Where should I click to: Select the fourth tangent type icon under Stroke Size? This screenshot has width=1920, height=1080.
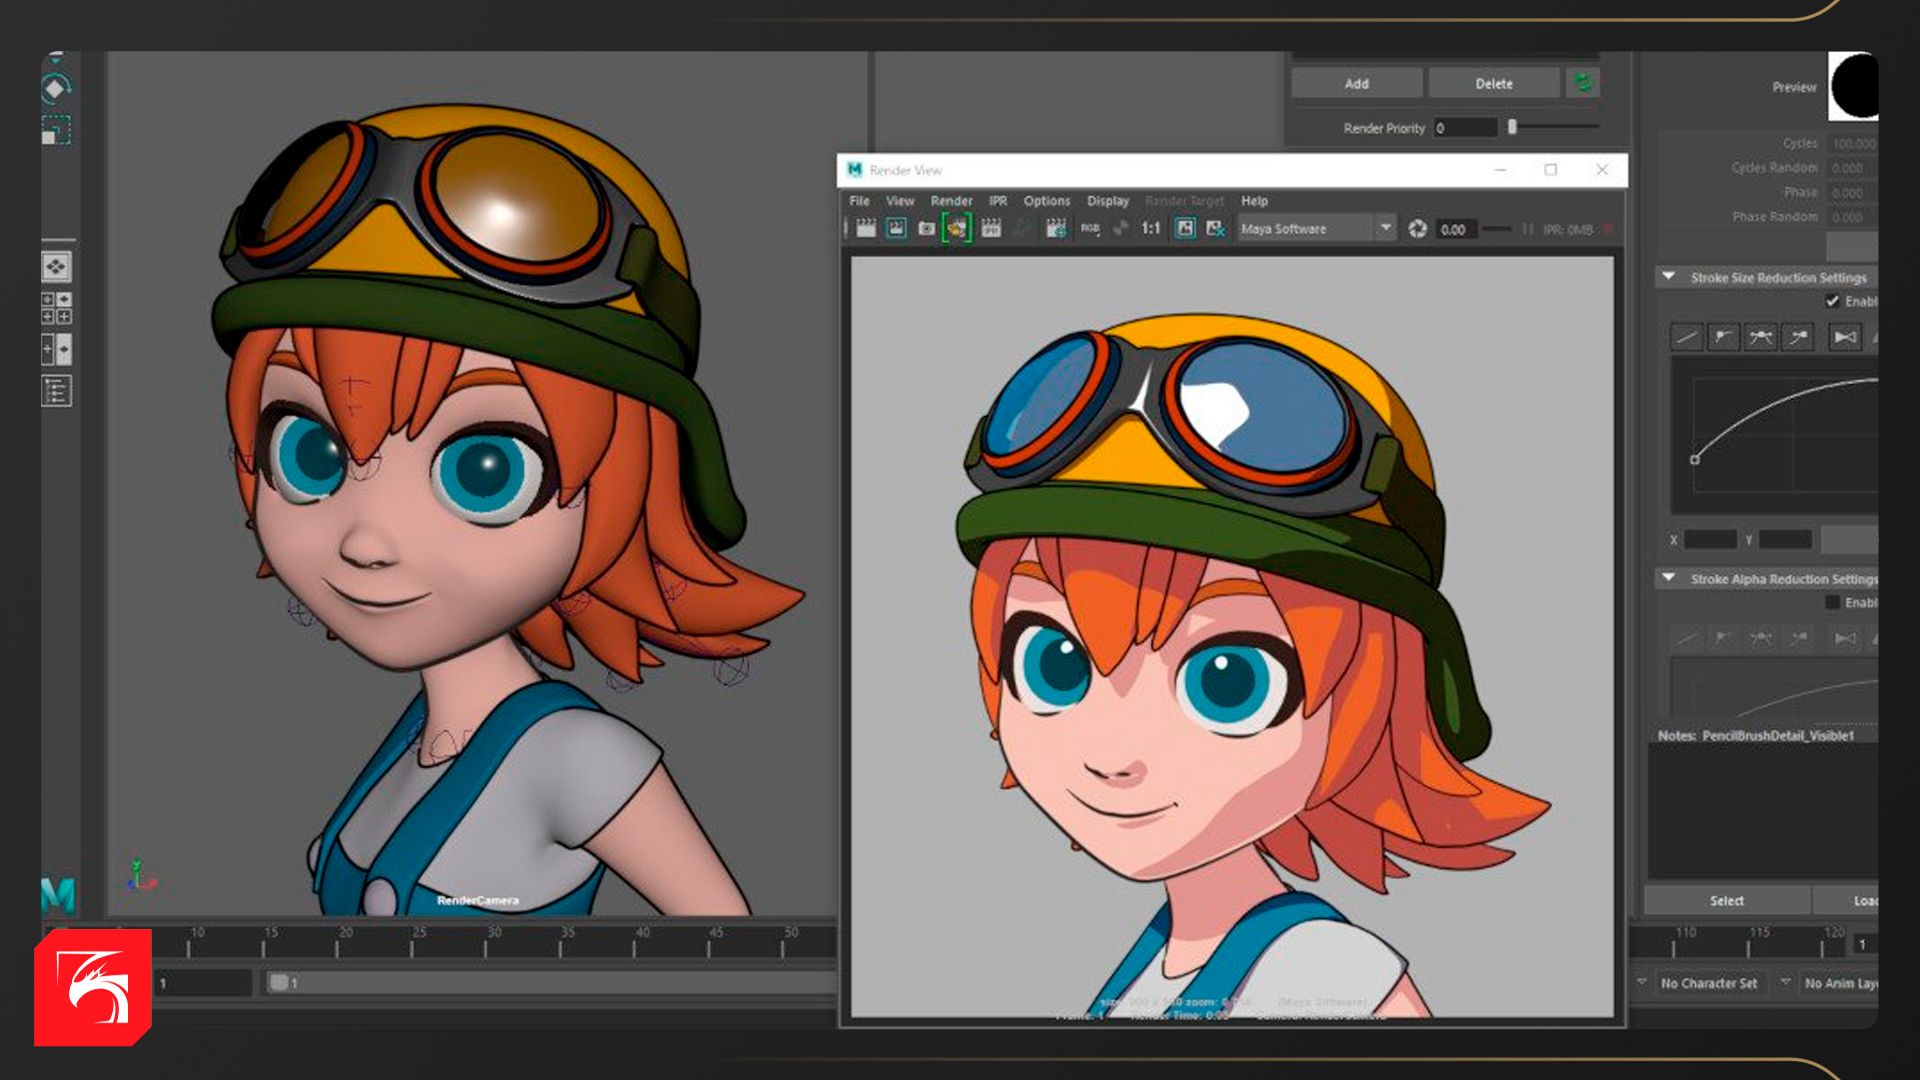click(1797, 337)
